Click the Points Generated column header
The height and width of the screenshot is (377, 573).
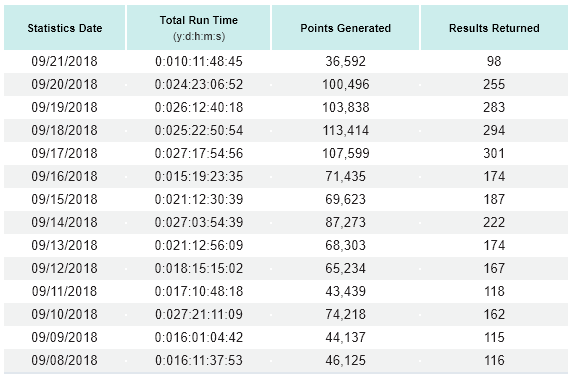coord(346,28)
